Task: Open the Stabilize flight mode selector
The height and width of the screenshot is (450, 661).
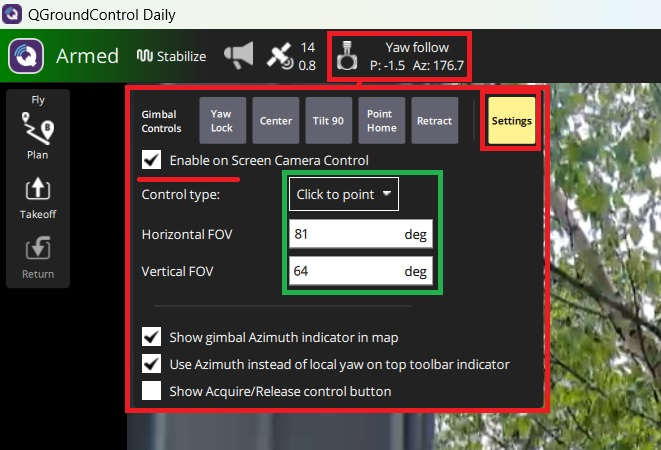Action: tap(171, 56)
